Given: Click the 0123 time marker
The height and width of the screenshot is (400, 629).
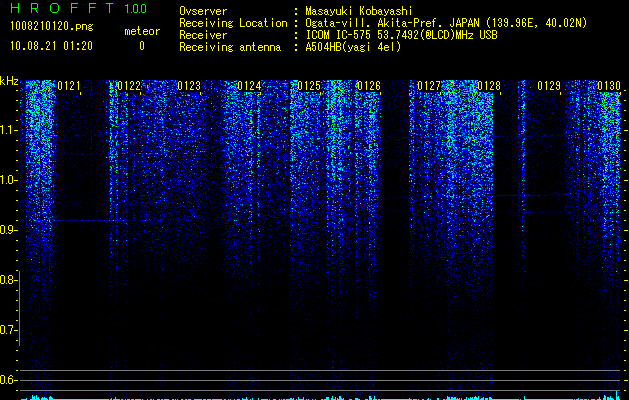Looking at the screenshot, I should 189,86.
